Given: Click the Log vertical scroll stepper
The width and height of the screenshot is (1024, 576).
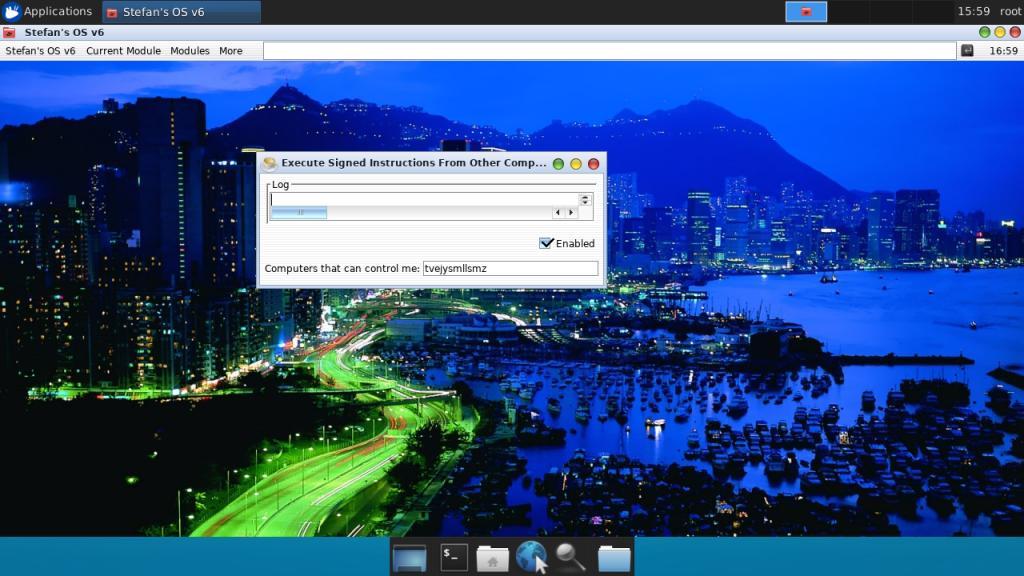Looking at the screenshot, I should (585, 199).
